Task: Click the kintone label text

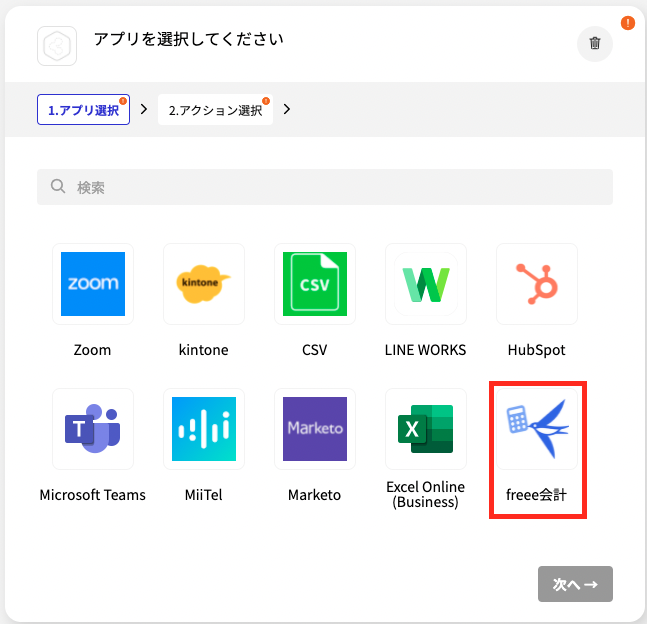Action: [x=203, y=350]
